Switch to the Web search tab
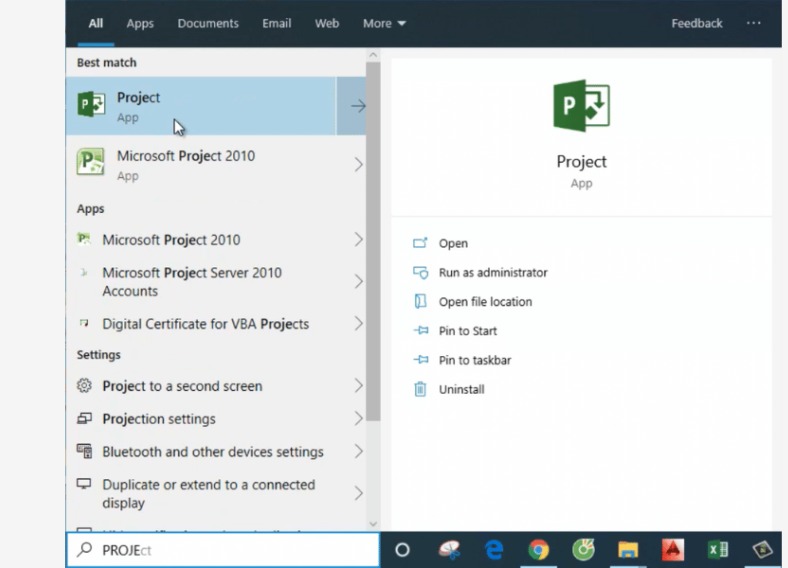This screenshot has width=788, height=568. (327, 23)
